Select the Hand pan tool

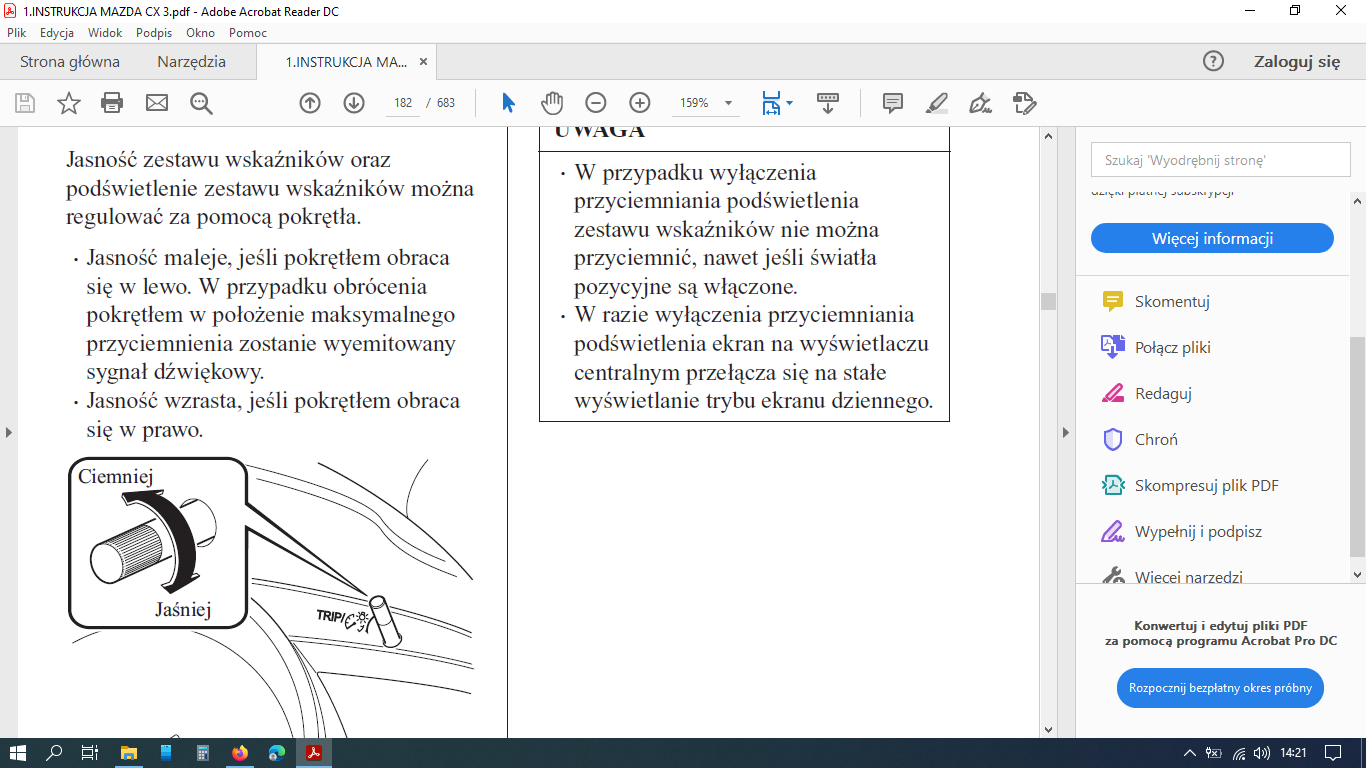click(552, 103)
